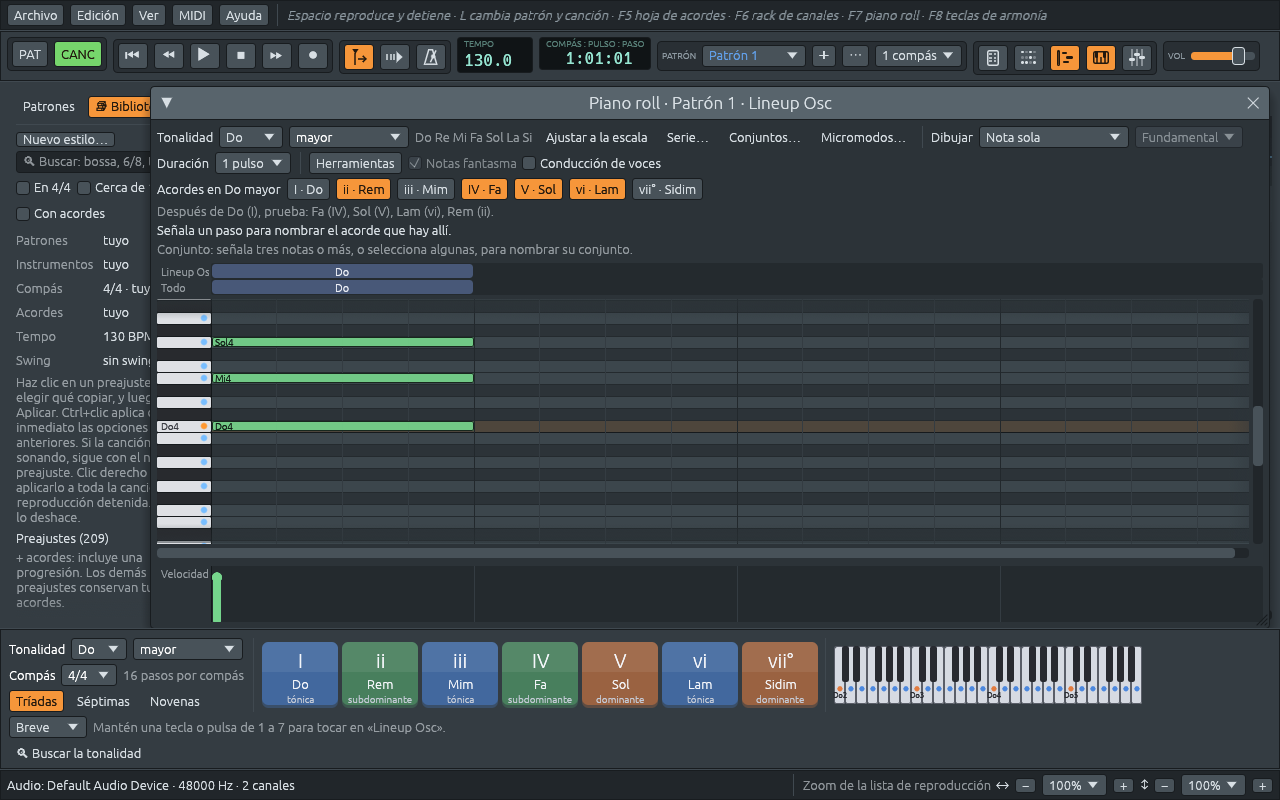Toggle the ii · Rem chord in piano roll
This screenshot has height=800, width=1280.
pyautogui.click(x=363, y=189)
